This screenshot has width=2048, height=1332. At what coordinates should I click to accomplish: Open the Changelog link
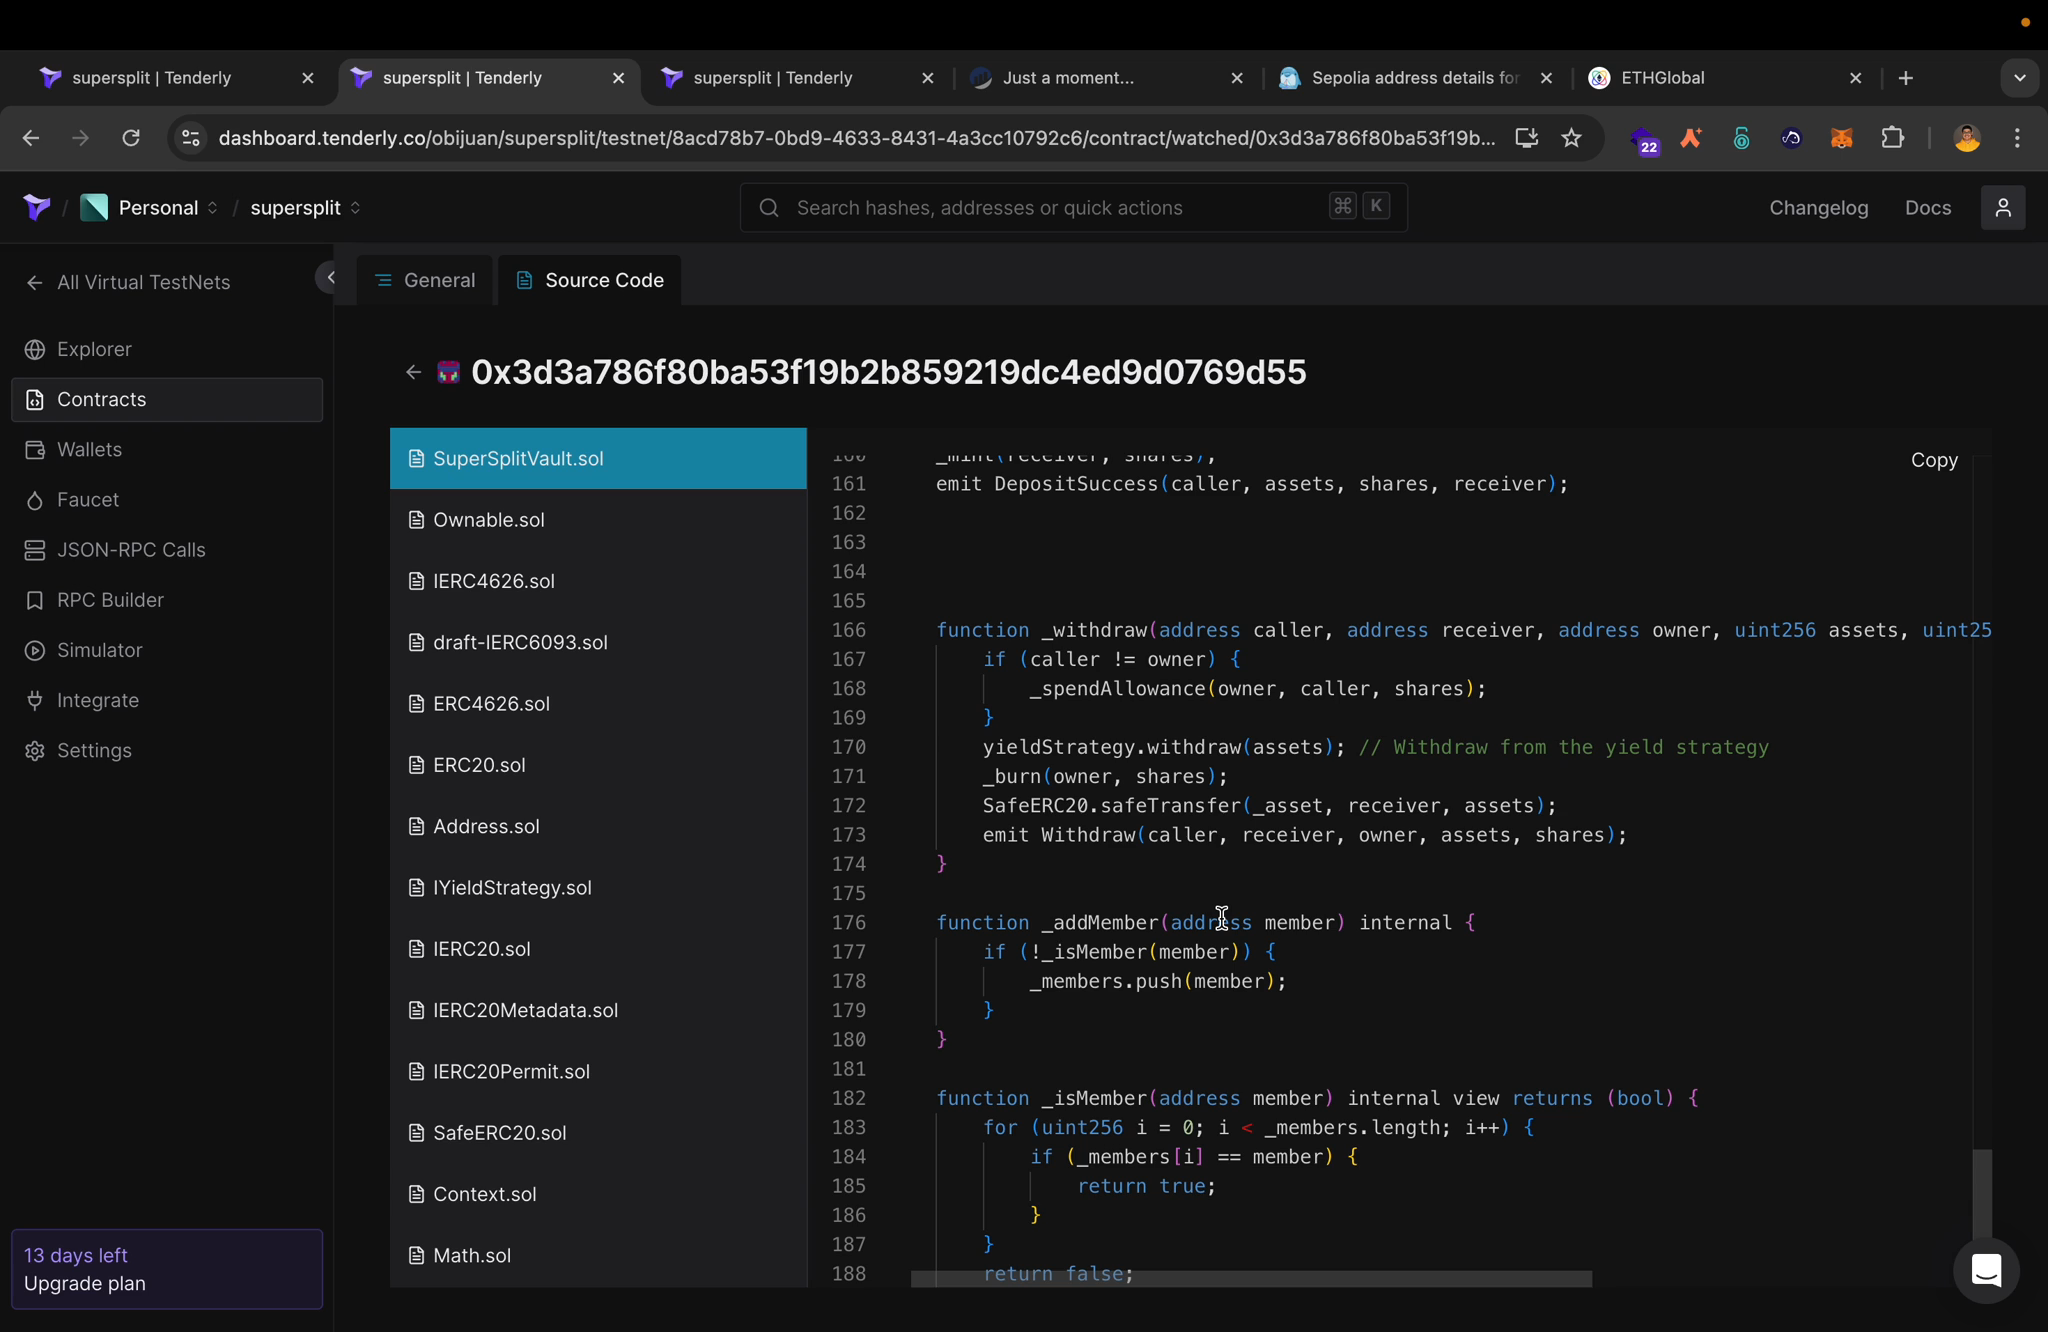point(1818,207)
